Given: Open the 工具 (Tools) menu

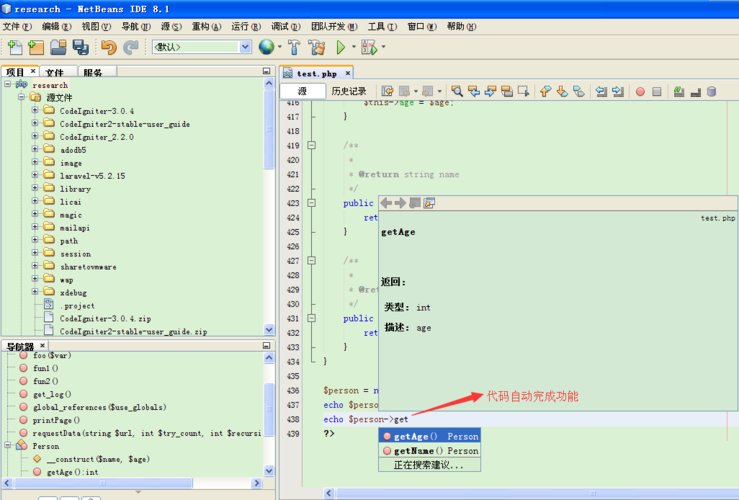Looking at the screenshot, I should click(383, 26).
